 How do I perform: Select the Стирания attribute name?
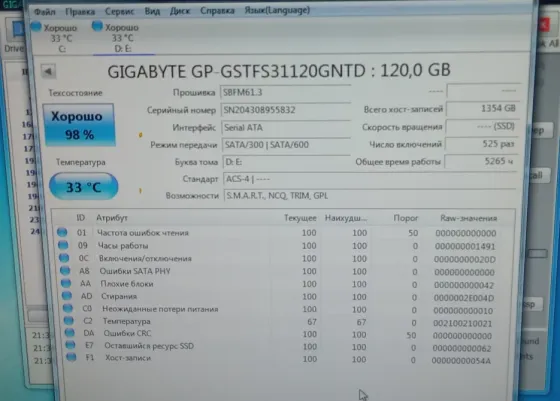[x=119, y=296]
